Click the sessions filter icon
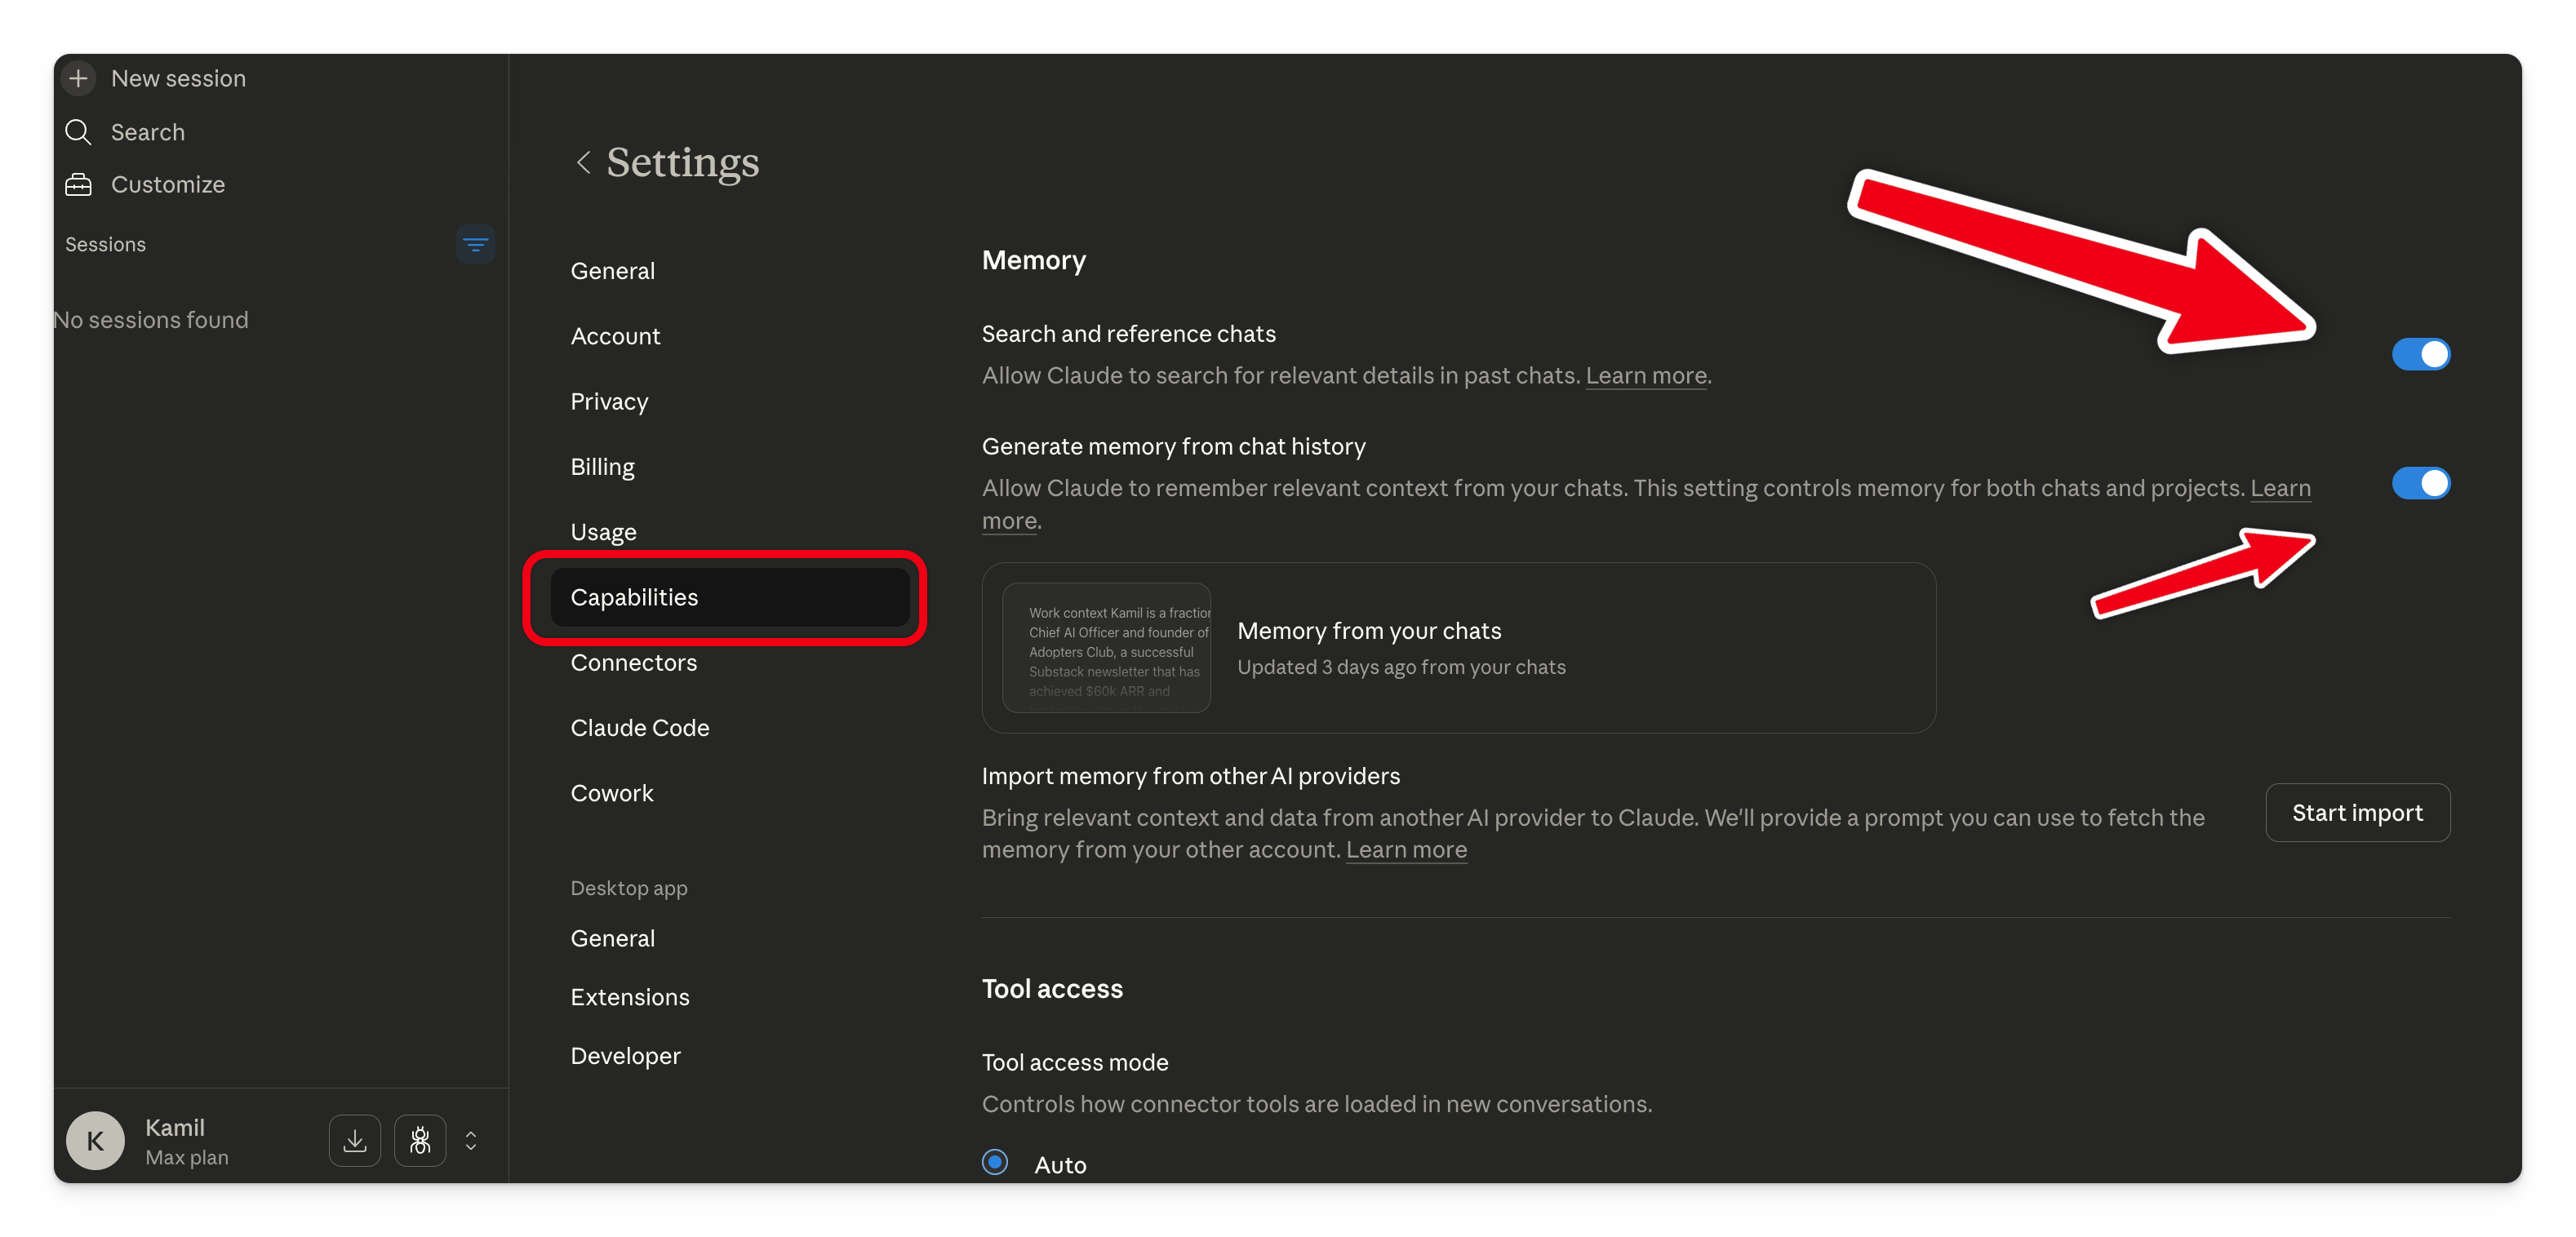This screenshot has height=1237, width=2576. coord(475,244)
